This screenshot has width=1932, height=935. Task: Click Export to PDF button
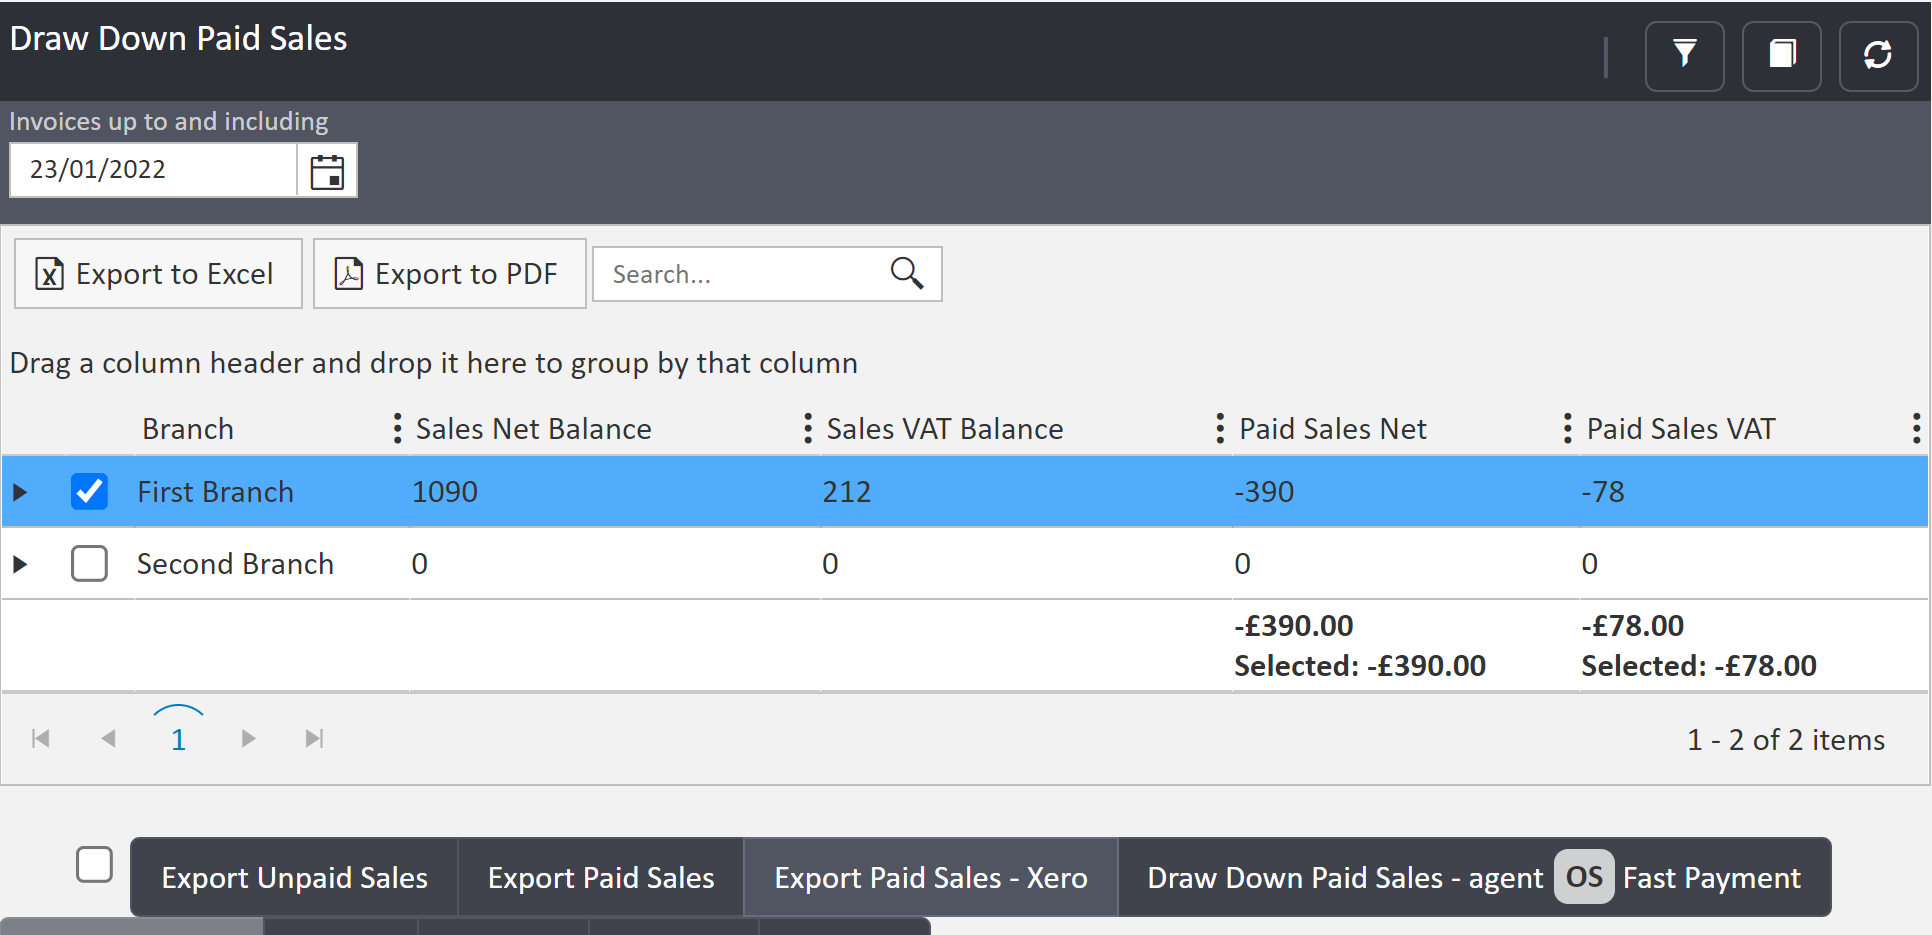coord(449,274)
